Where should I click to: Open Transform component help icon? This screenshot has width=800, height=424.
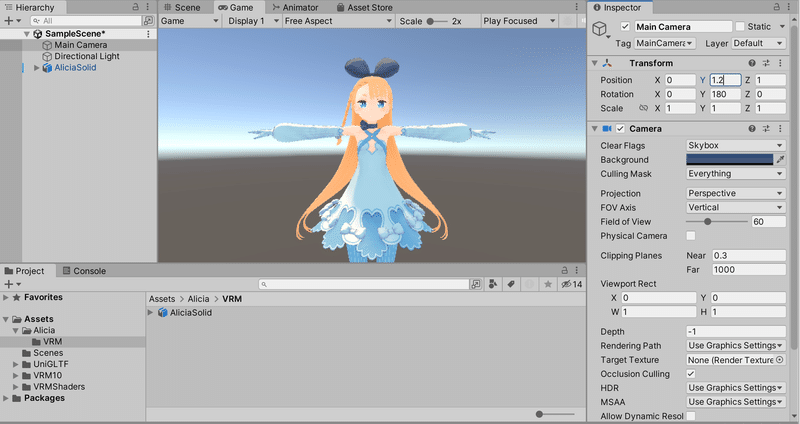click(752, 63)
